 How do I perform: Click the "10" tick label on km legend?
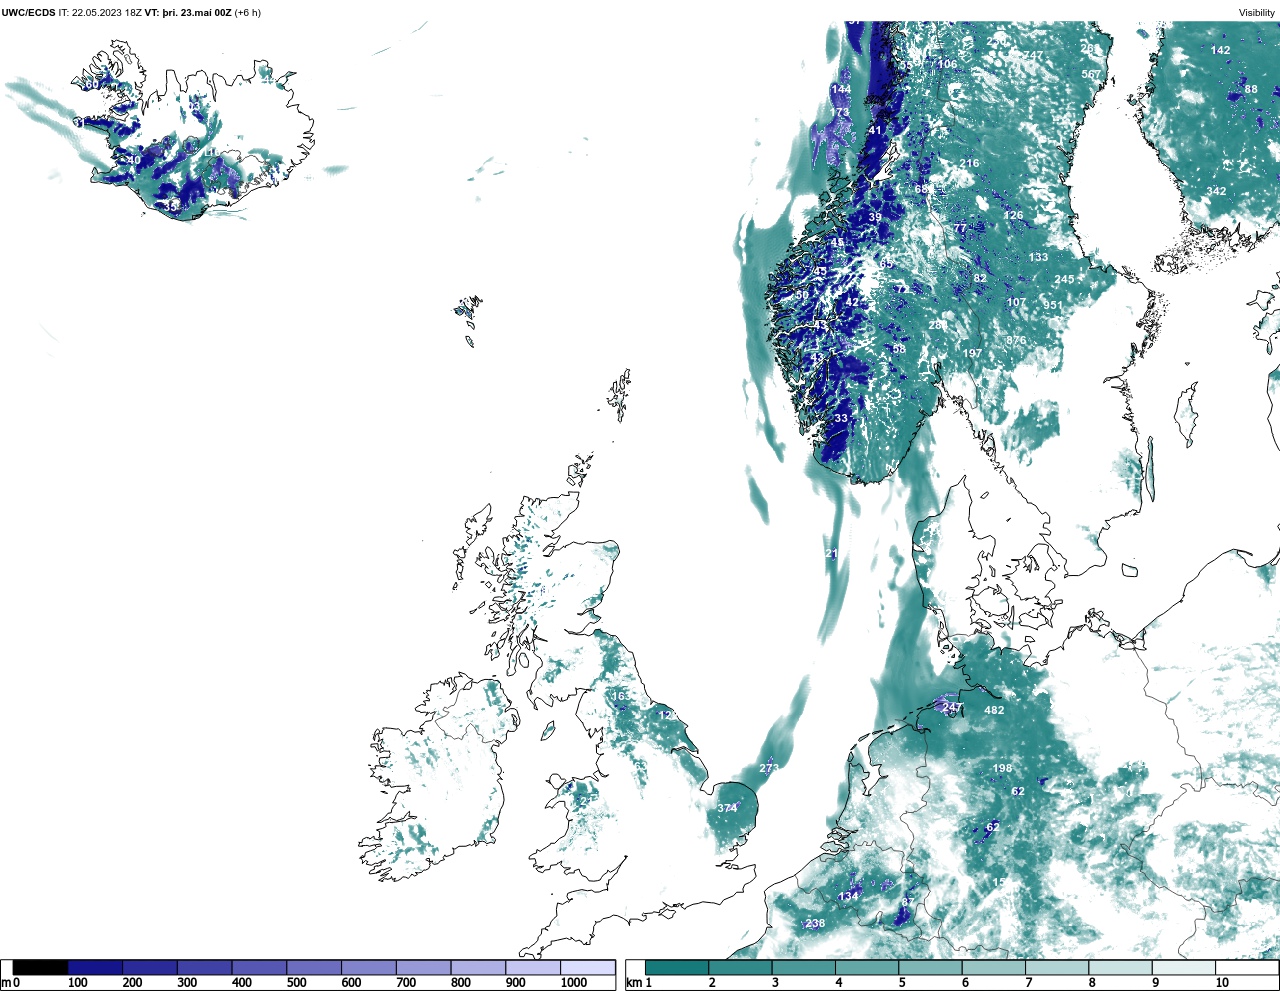point(1222,983)
